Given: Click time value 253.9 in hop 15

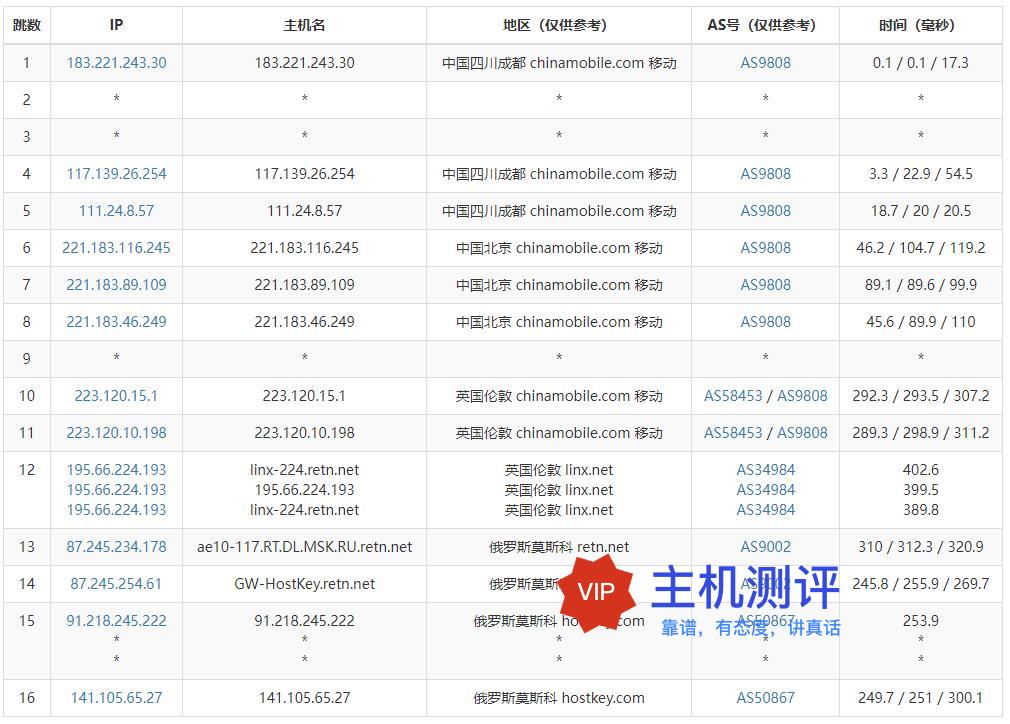Looking at the screenshot, I should 920,621.
